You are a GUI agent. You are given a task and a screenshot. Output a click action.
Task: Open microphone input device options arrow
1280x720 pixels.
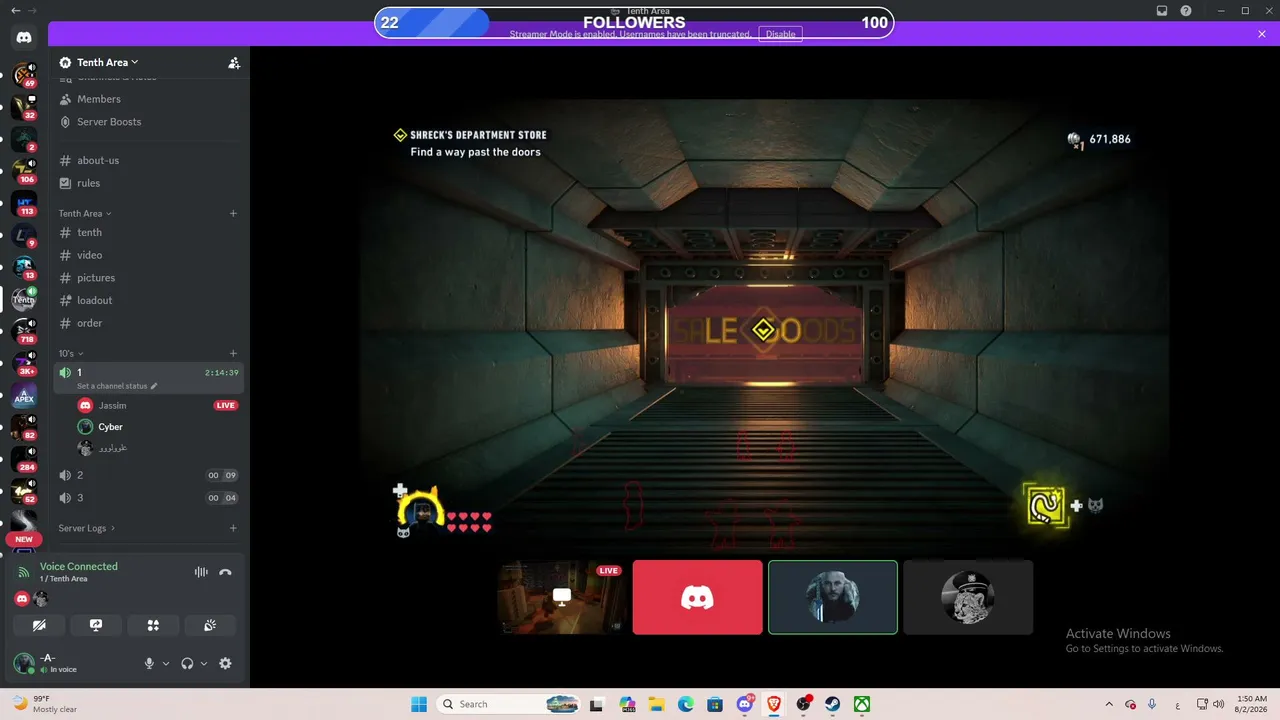click(166, 663)
